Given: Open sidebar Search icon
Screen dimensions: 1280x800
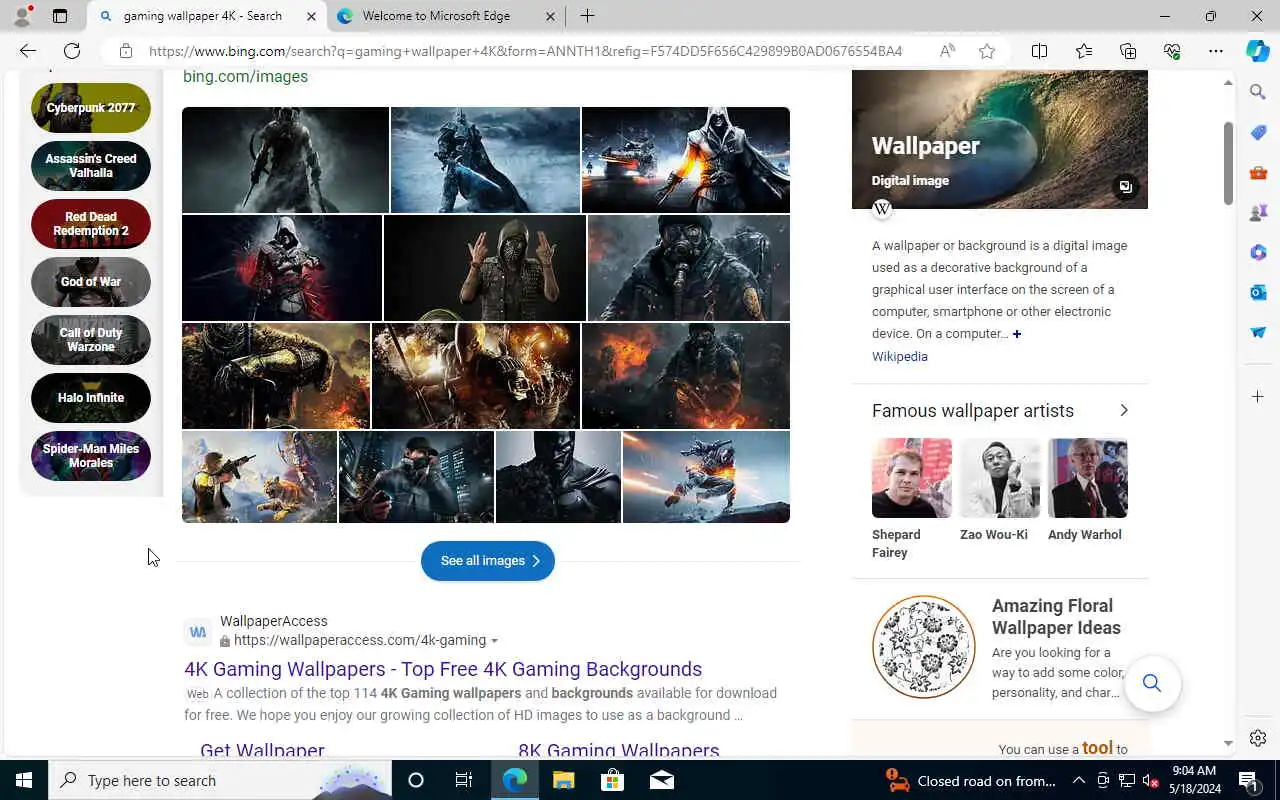Looking at the screenshot, I should (1258, 92).
